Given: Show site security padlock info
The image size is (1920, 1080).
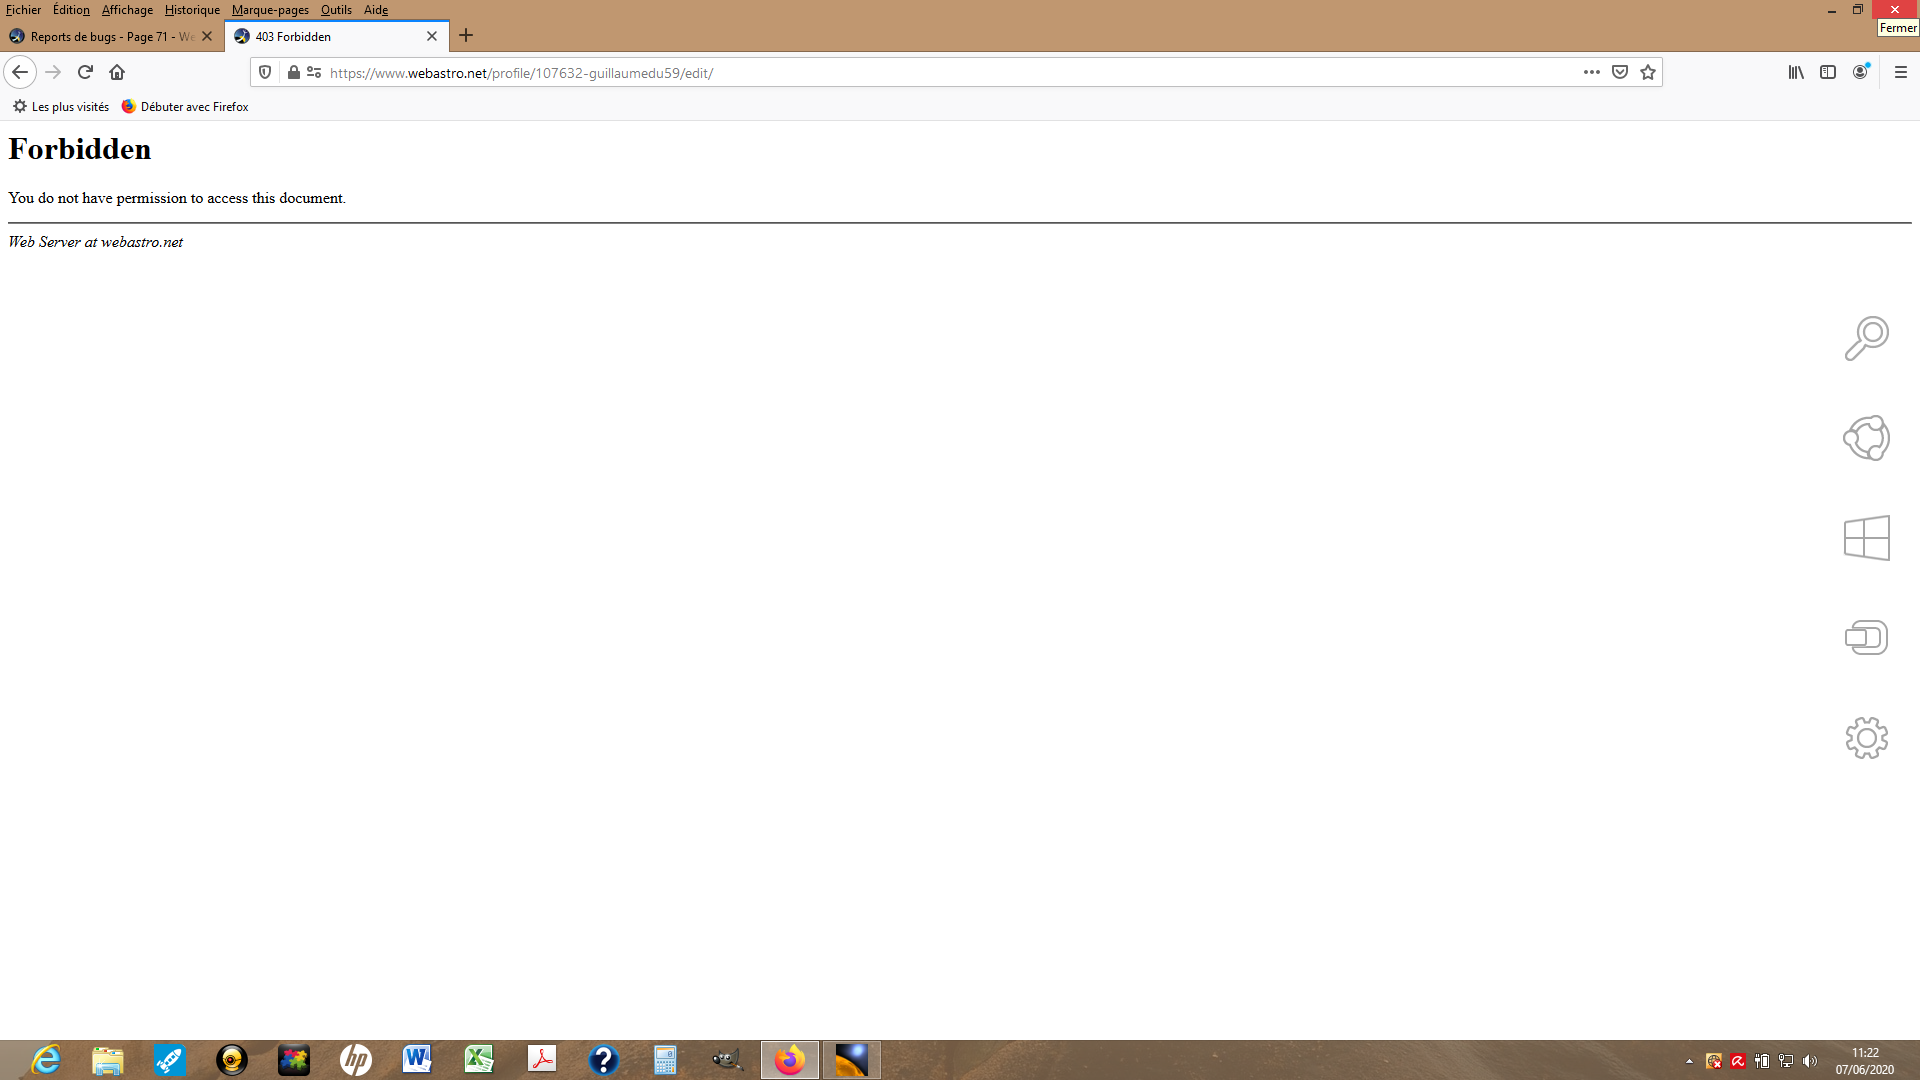Looking at the screenshot, I should coord(294,72).
